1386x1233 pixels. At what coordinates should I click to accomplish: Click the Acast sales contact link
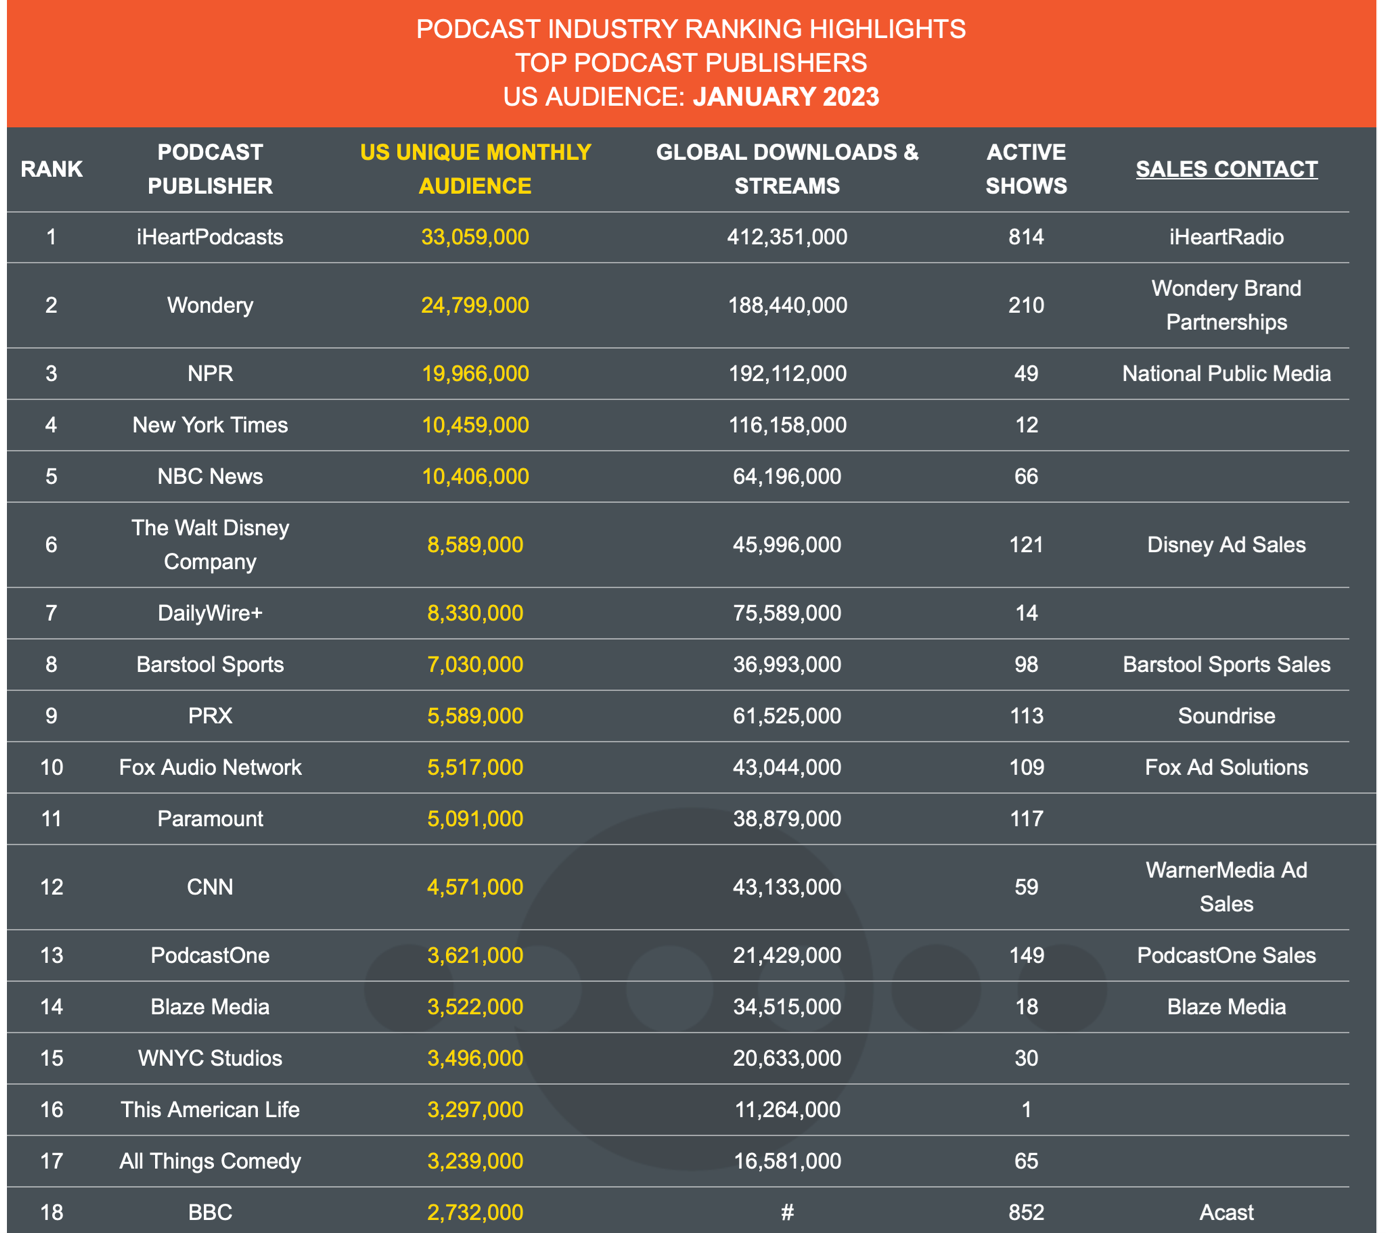coord(1226,1213)
